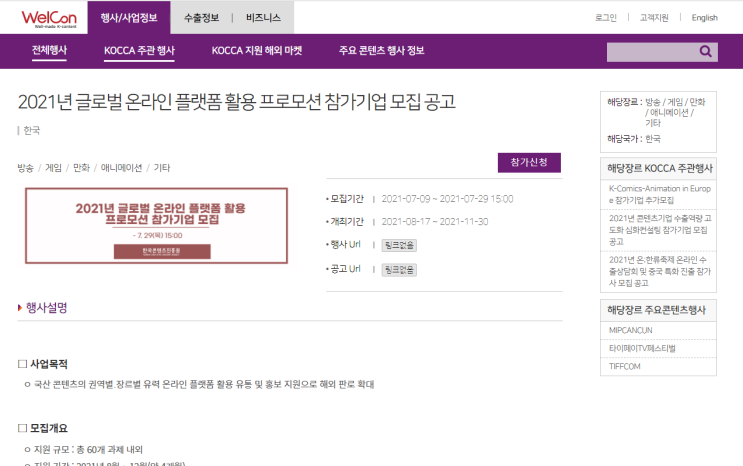Click the 모집기간 date value 2021-07-09 ~ 2021-07-29

447,199
